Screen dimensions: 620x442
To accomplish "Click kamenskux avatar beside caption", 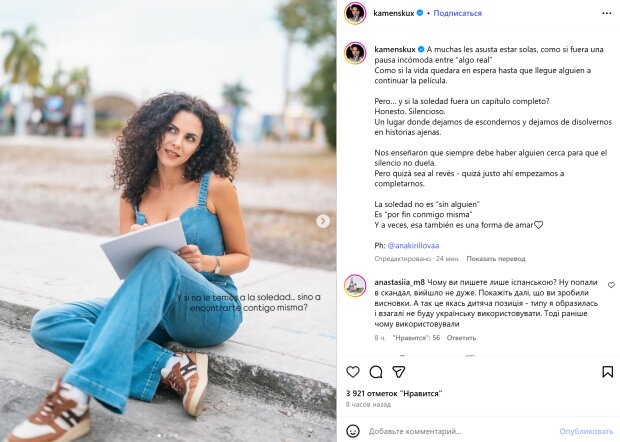I will pyautogui.click(x=355, y=53).
